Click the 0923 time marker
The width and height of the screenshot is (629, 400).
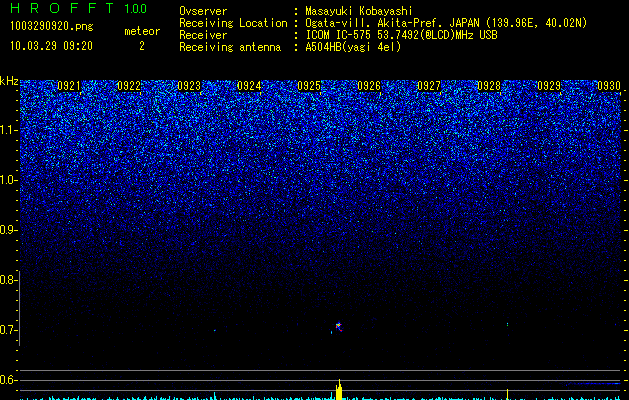click(x=189, y=86)
